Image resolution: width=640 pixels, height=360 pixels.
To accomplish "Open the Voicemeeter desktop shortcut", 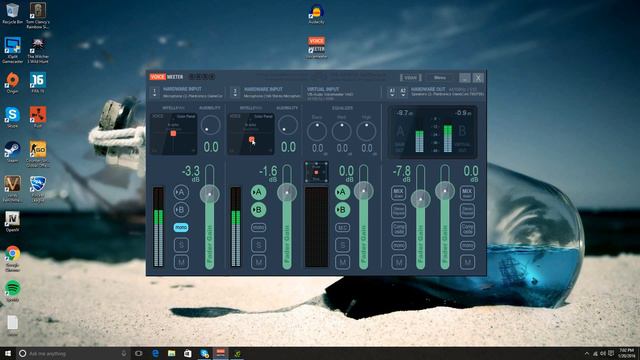I will [x=316, y=48].
